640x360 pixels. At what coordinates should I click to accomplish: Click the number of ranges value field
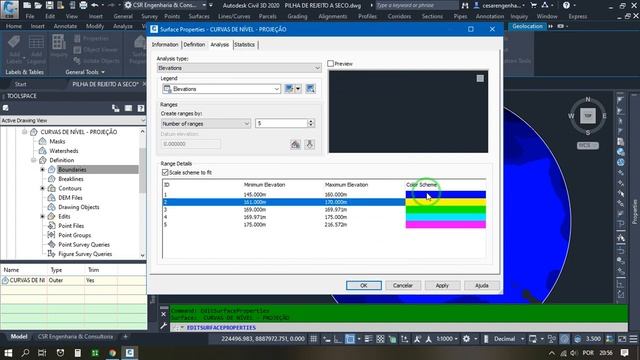coord(282,123)
